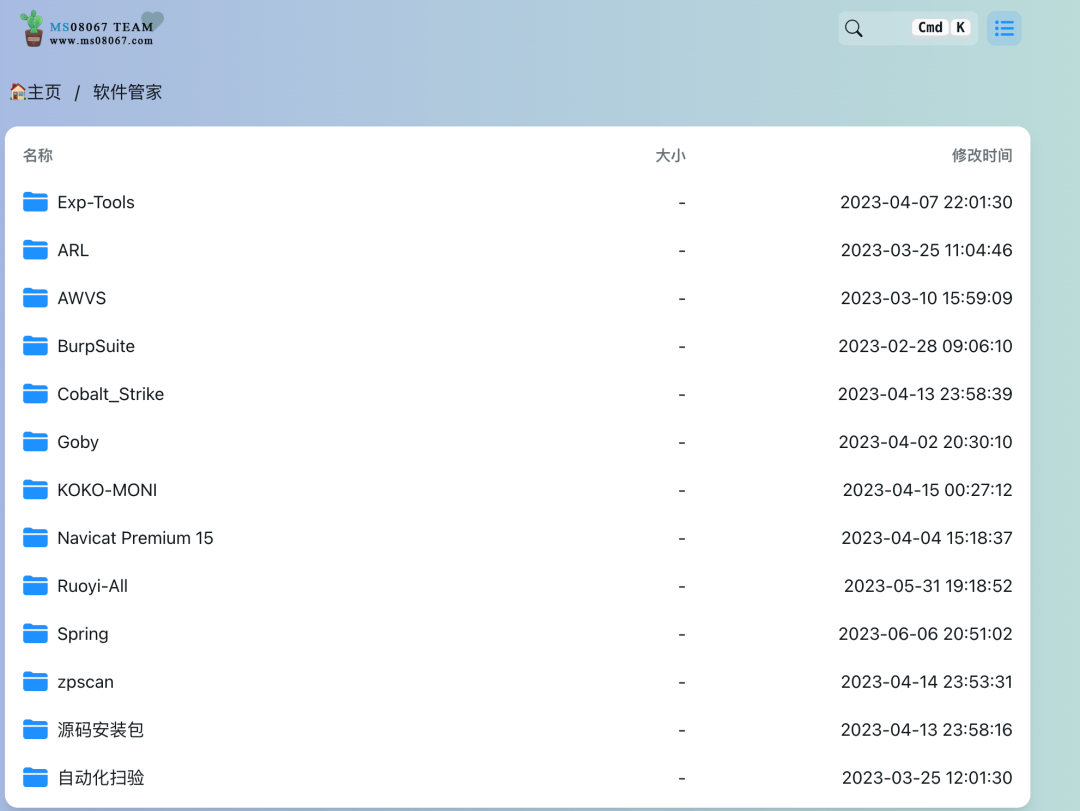Open the BurpSuite folder name
This screenshot has height=811, width=1080.
(96, 346)
